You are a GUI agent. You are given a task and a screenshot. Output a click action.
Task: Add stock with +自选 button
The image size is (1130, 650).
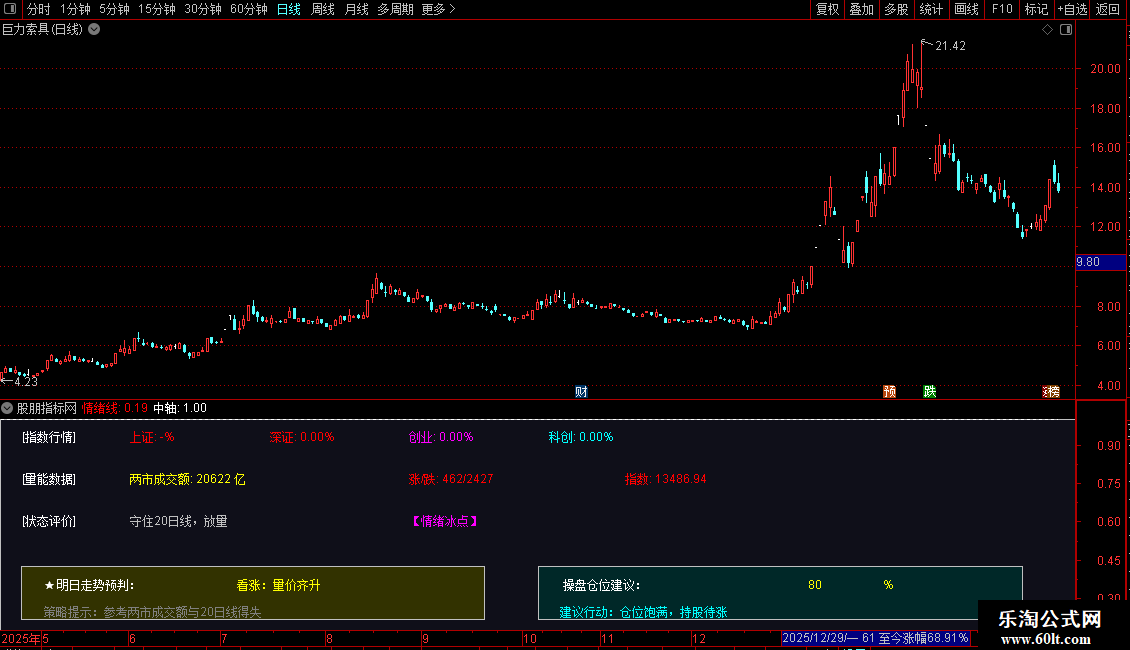(1072, 9)
